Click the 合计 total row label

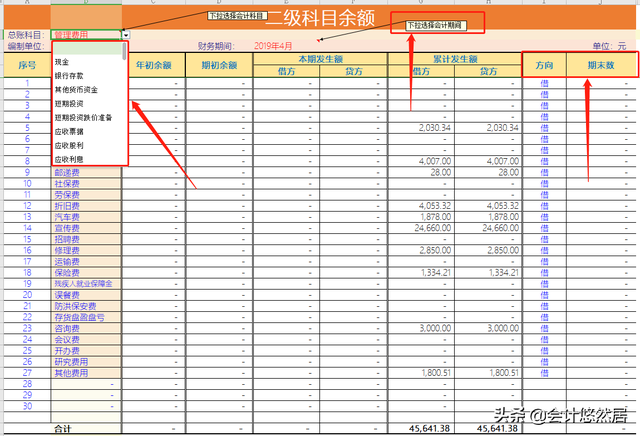pos(63,429)
